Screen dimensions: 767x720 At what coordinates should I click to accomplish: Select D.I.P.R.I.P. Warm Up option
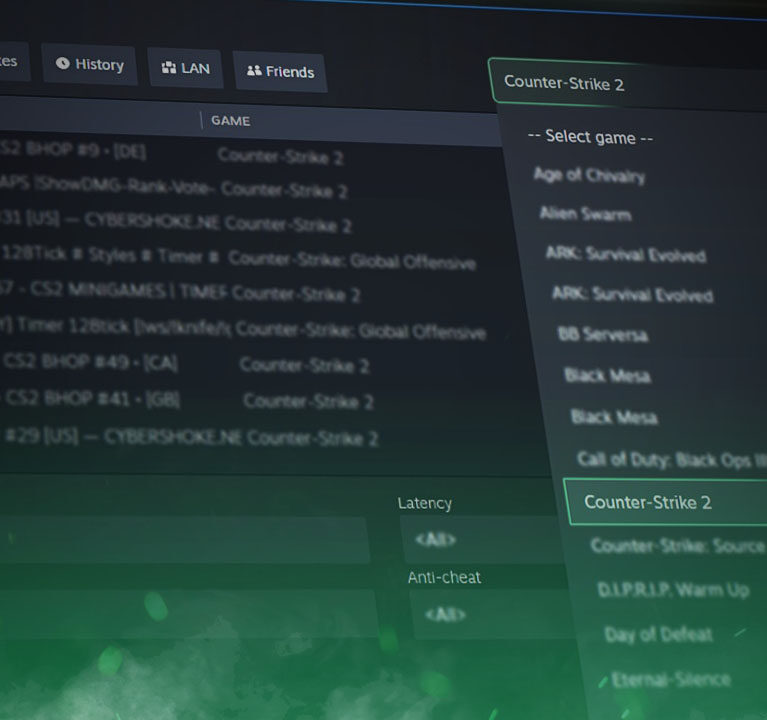[673, 589]
